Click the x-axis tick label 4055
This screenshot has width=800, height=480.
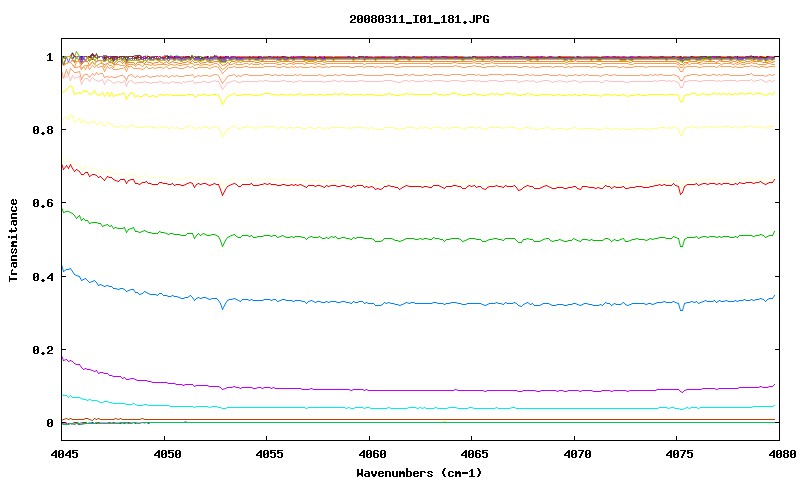click(267, 453)
